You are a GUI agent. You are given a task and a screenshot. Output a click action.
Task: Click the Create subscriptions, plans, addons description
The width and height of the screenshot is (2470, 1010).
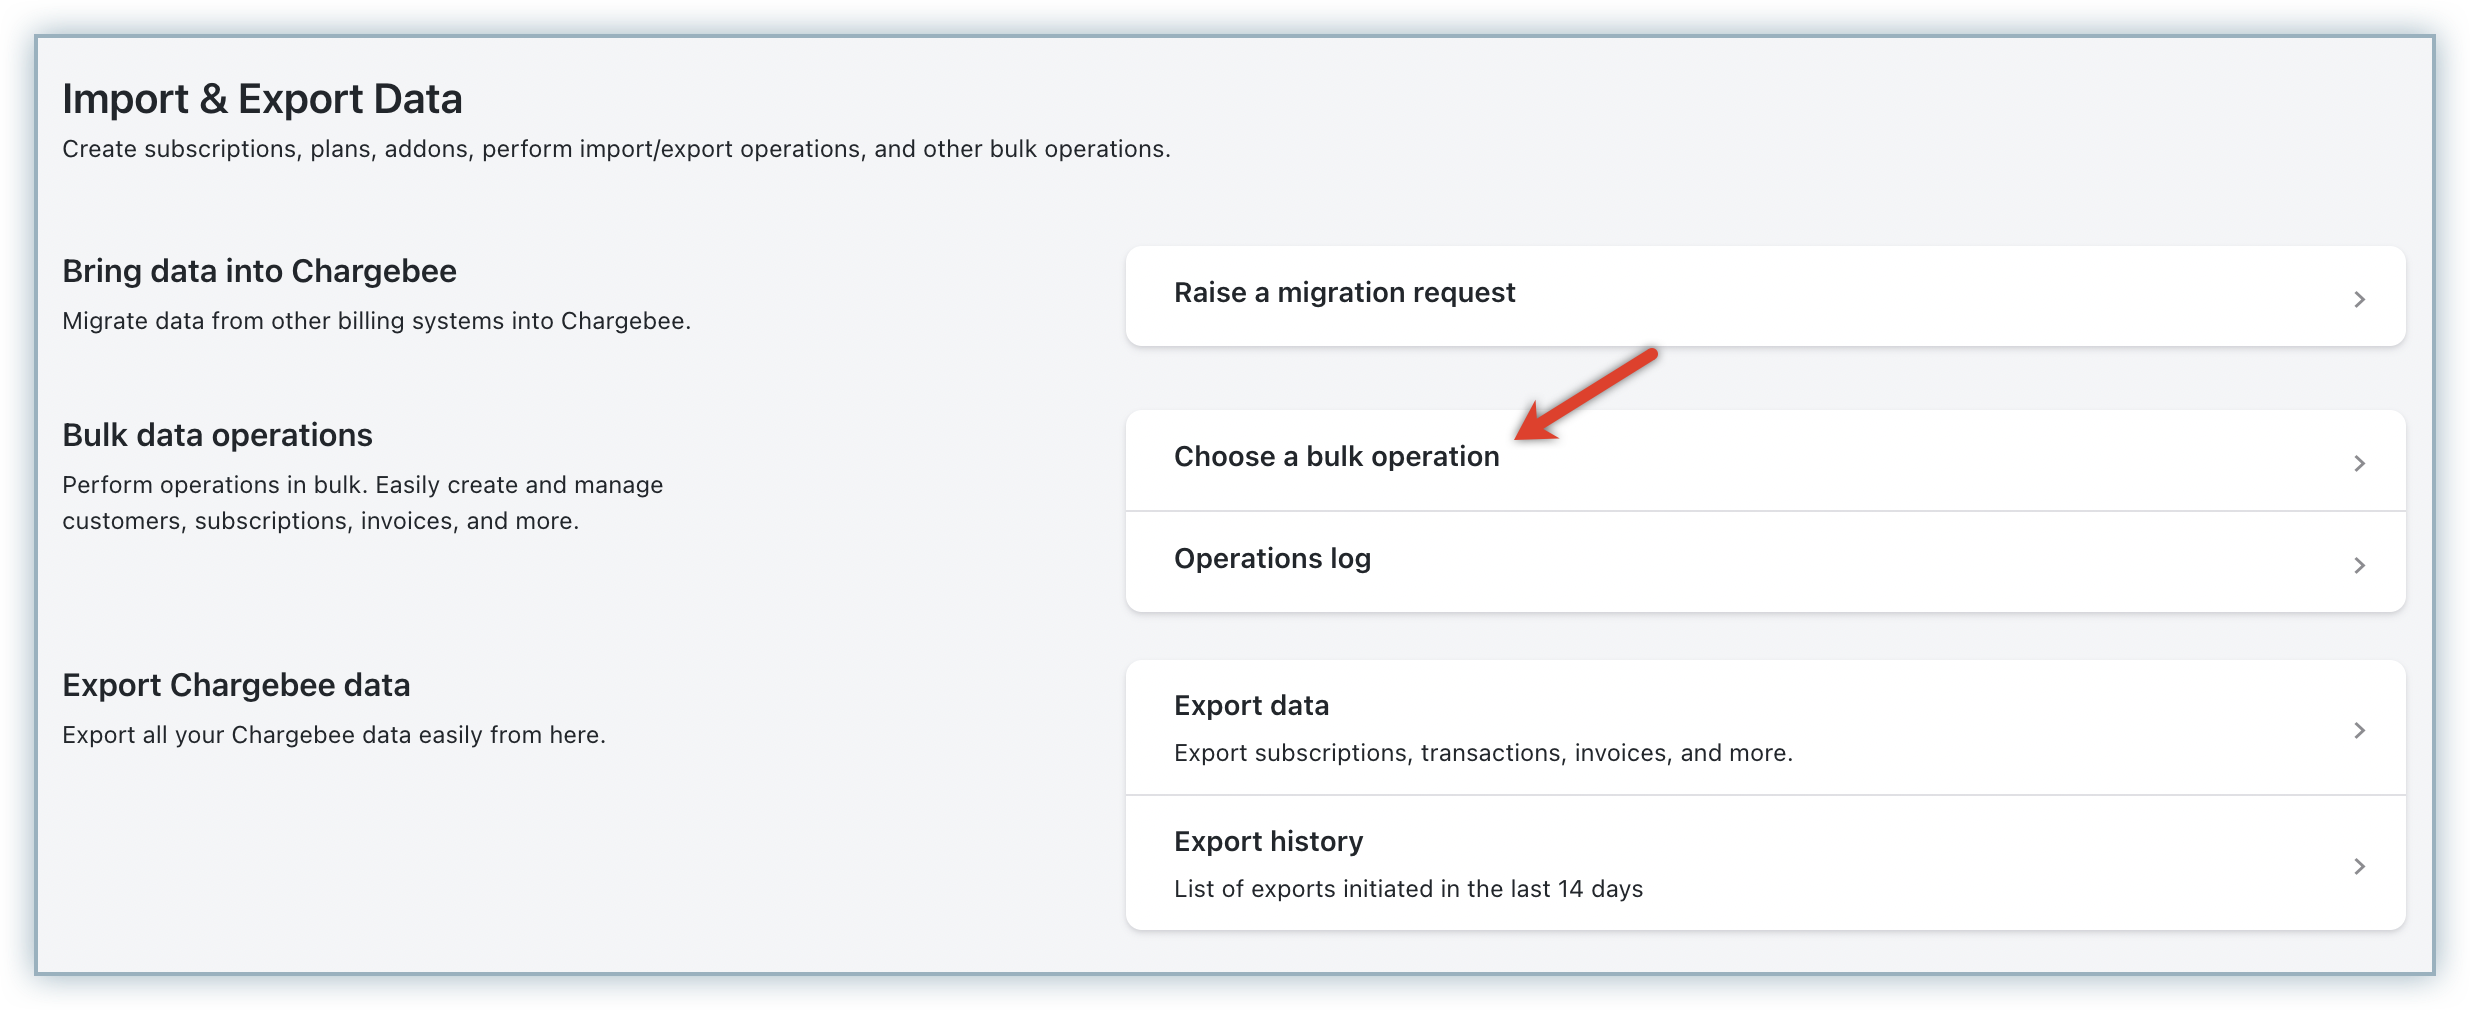click(x=616, y=149)
